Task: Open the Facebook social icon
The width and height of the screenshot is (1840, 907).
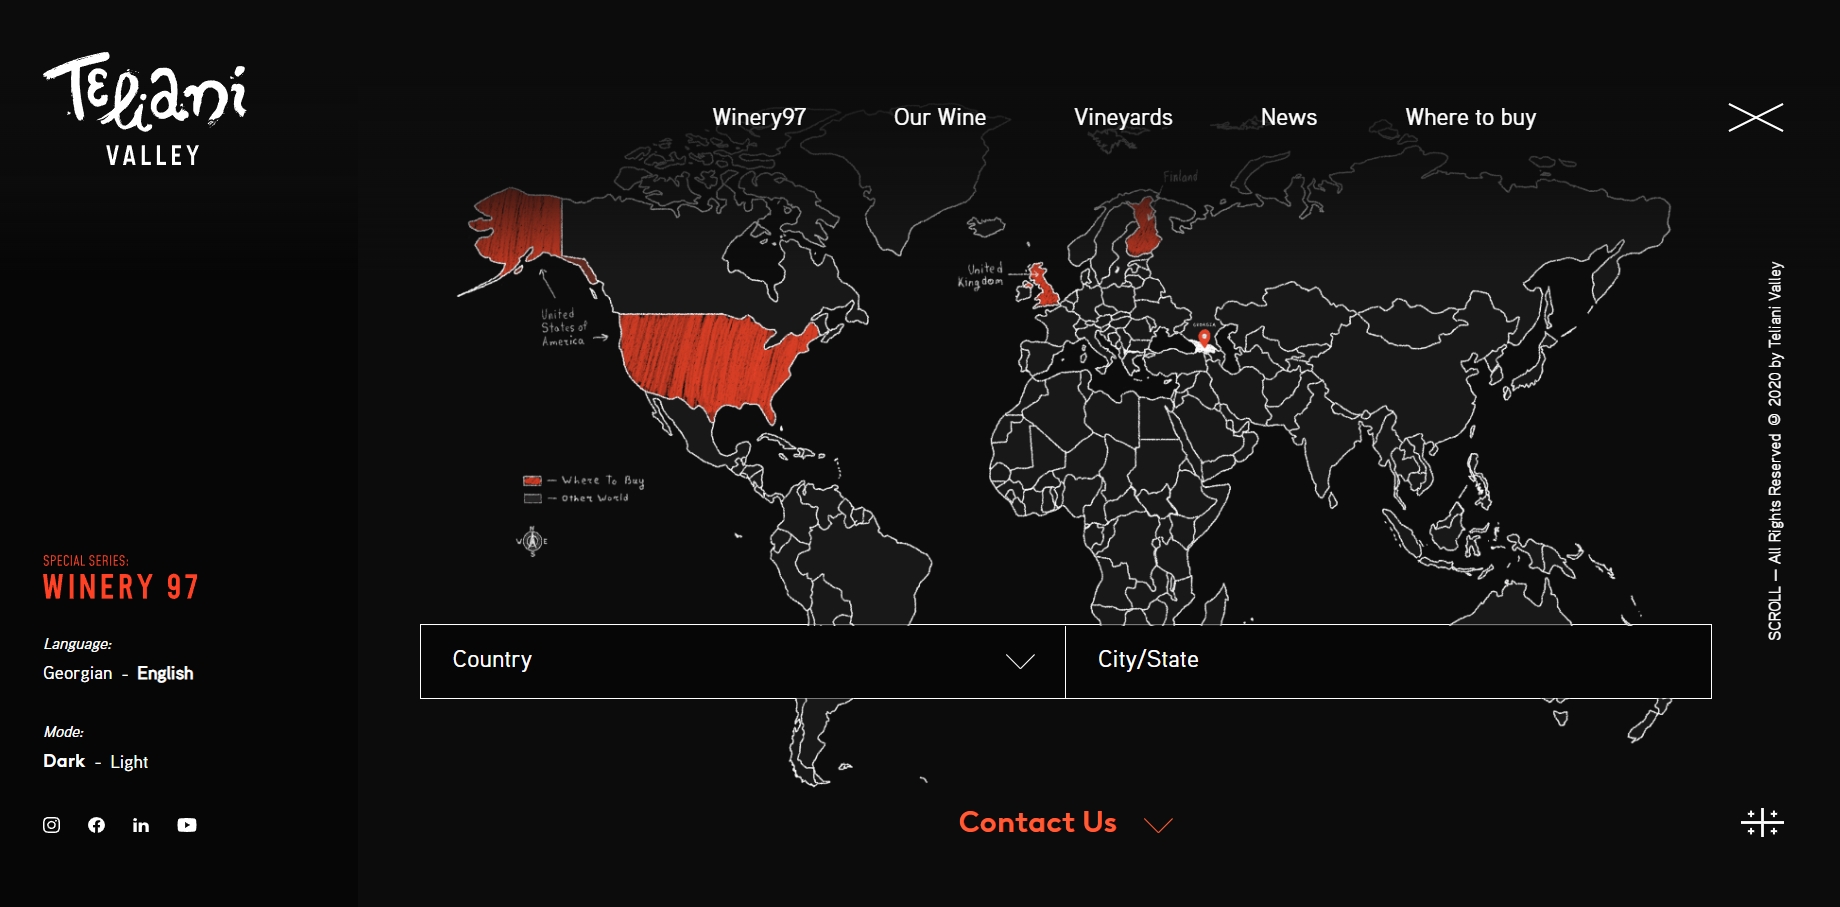Action: pos(96,825)
